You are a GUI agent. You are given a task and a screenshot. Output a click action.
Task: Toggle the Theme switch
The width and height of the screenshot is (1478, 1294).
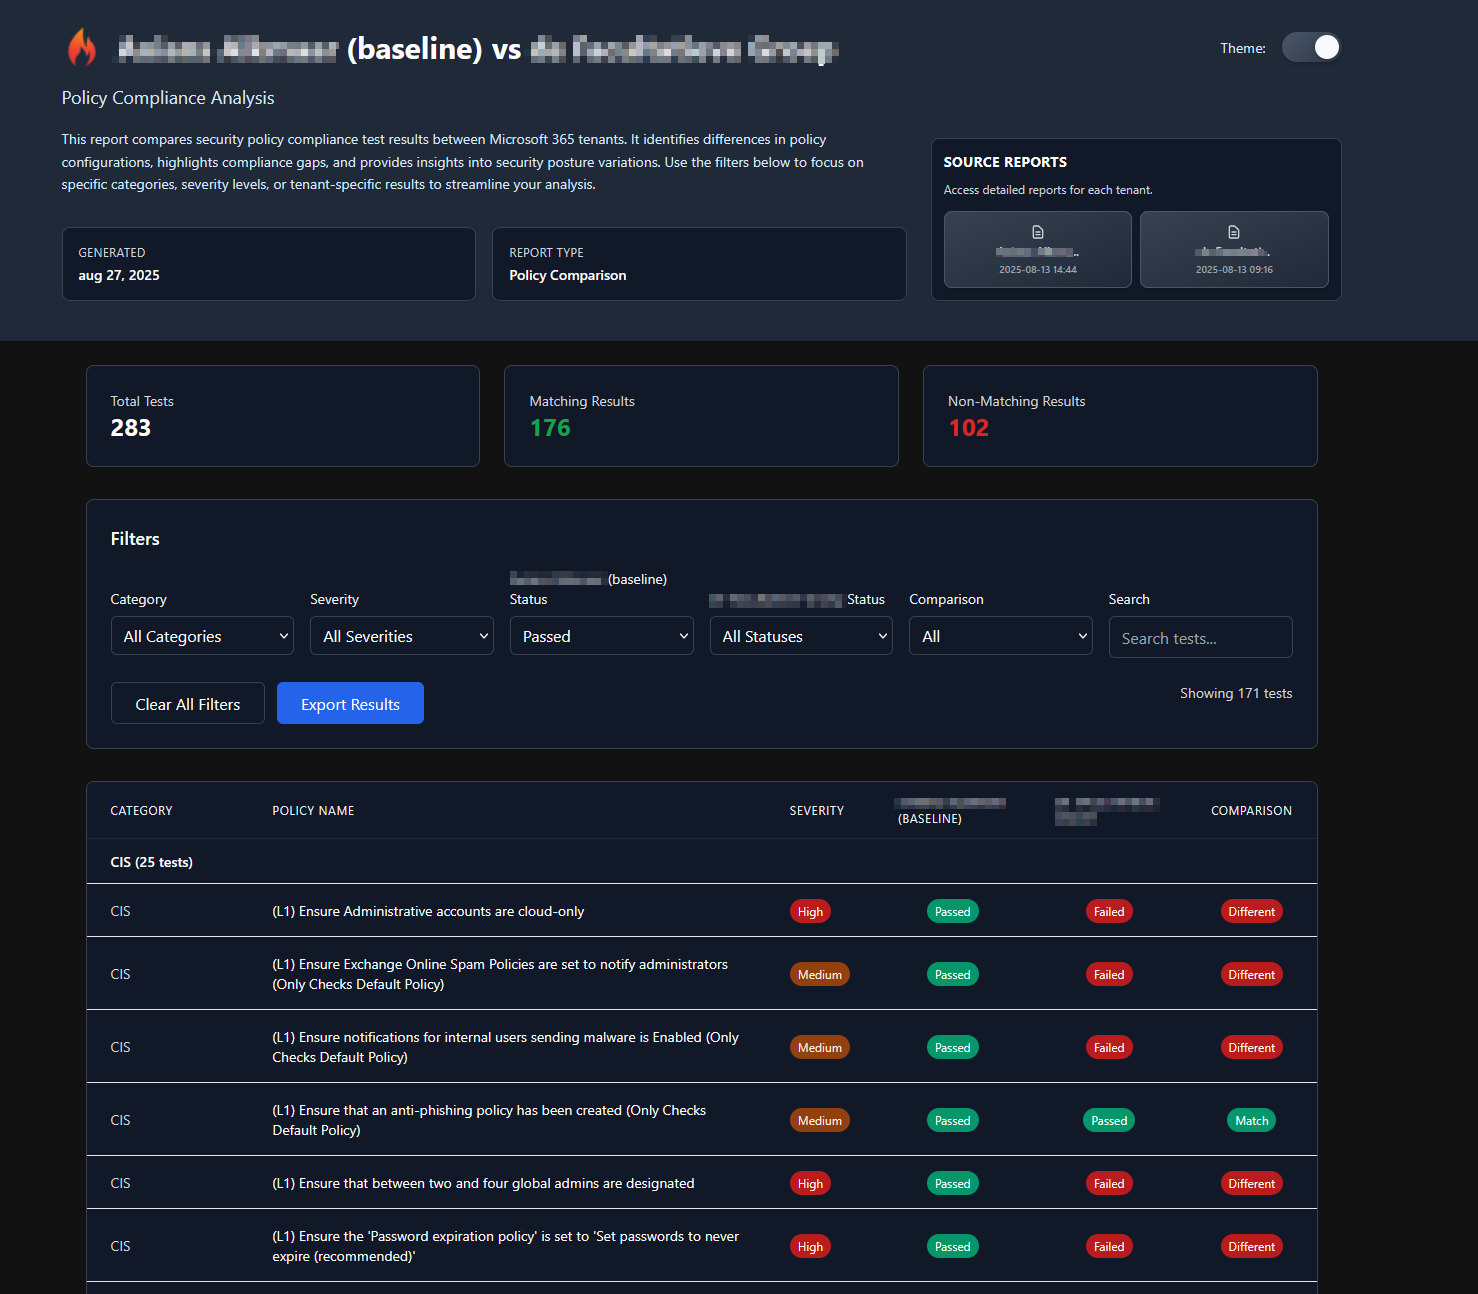(x=1311, y=48)
